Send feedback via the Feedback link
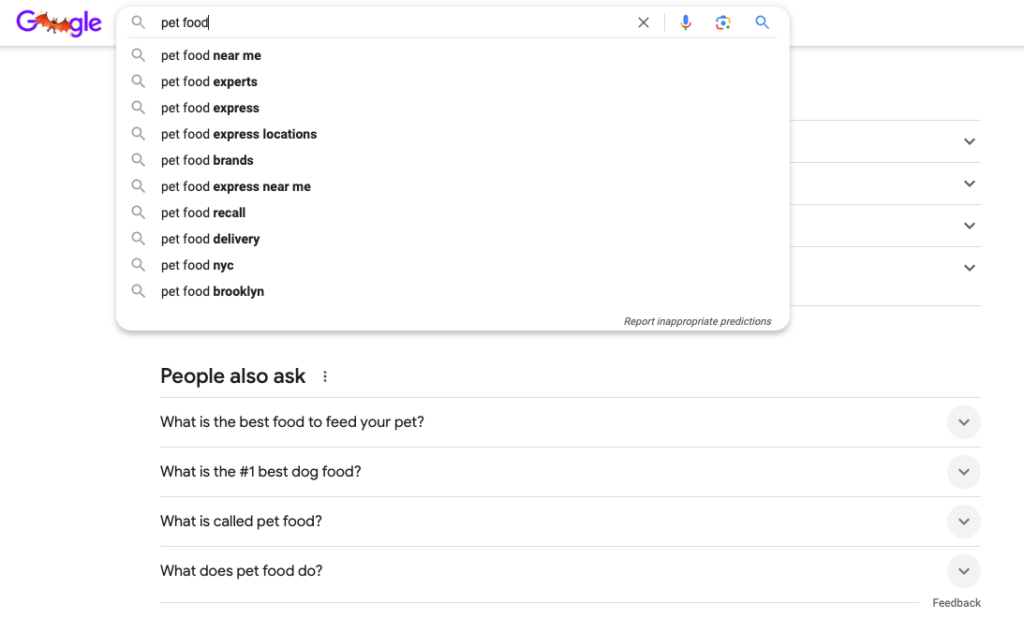The height and width of the screenshot is (632, 1024). [956, 602]
